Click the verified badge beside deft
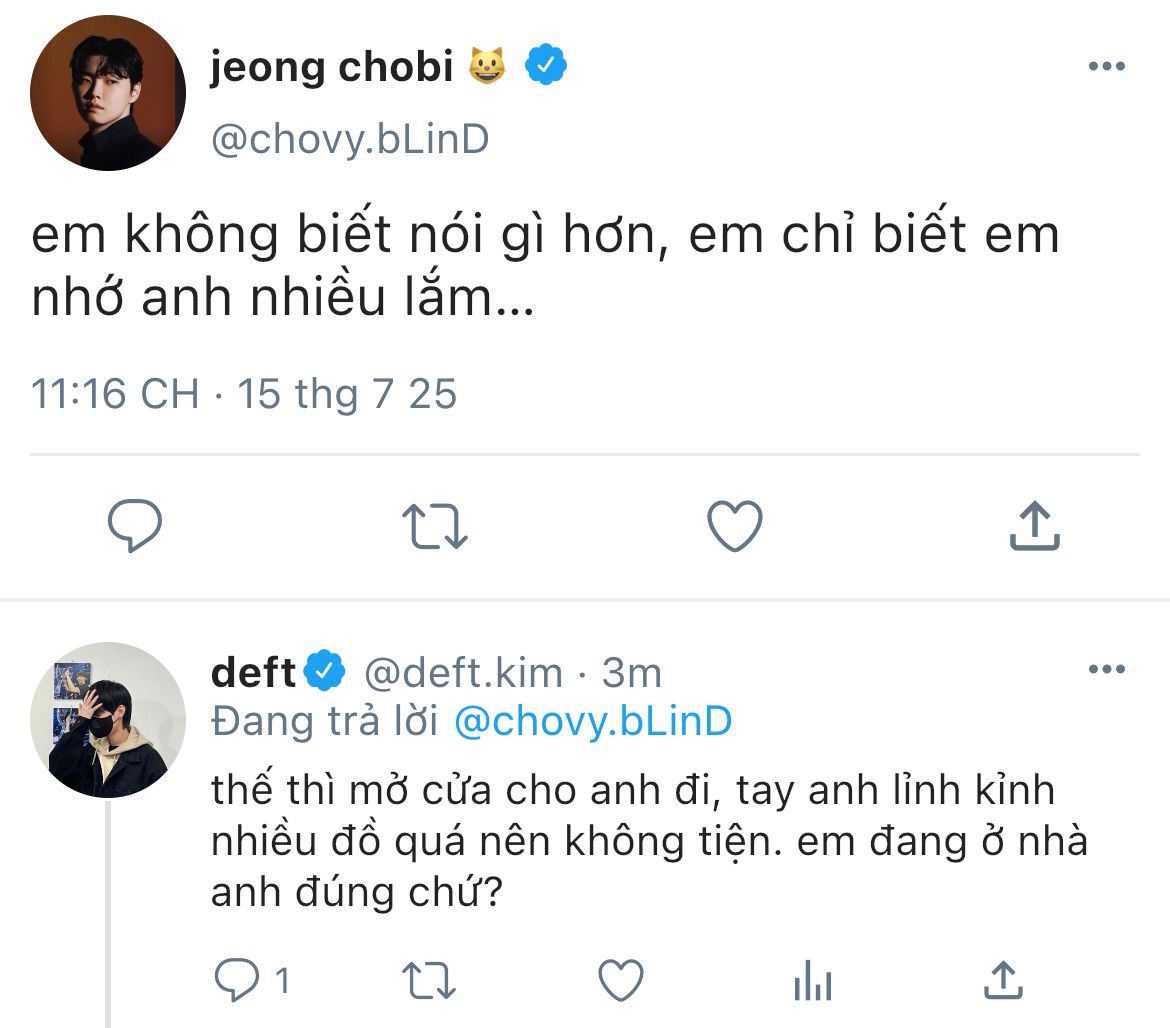Viewport: 1170px width, 1028px height. point(324,673)
